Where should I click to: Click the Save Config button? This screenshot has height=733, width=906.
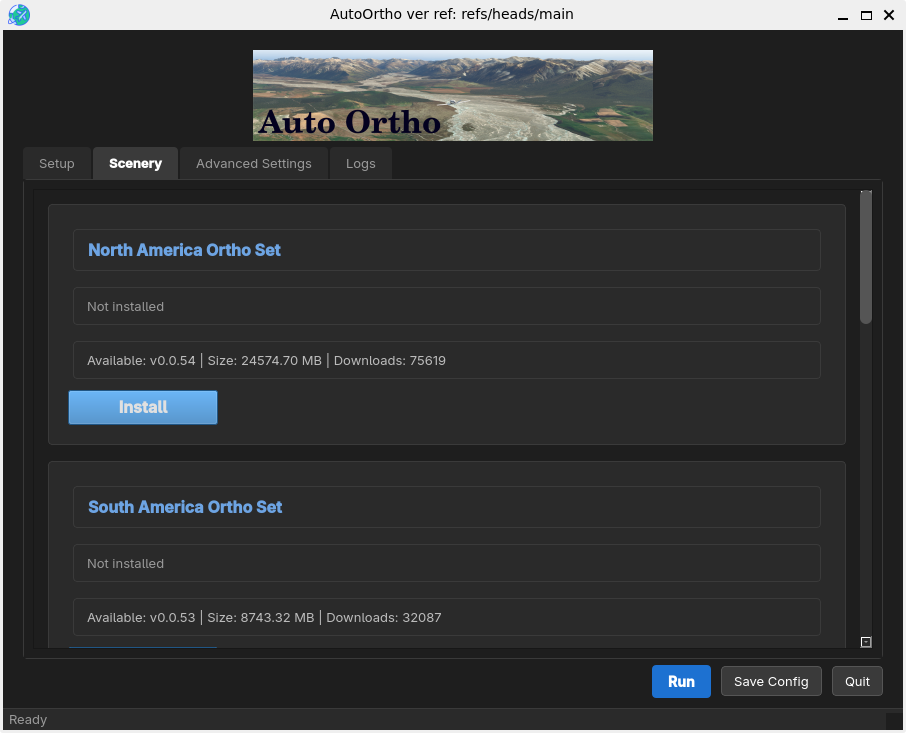point(770,681)
